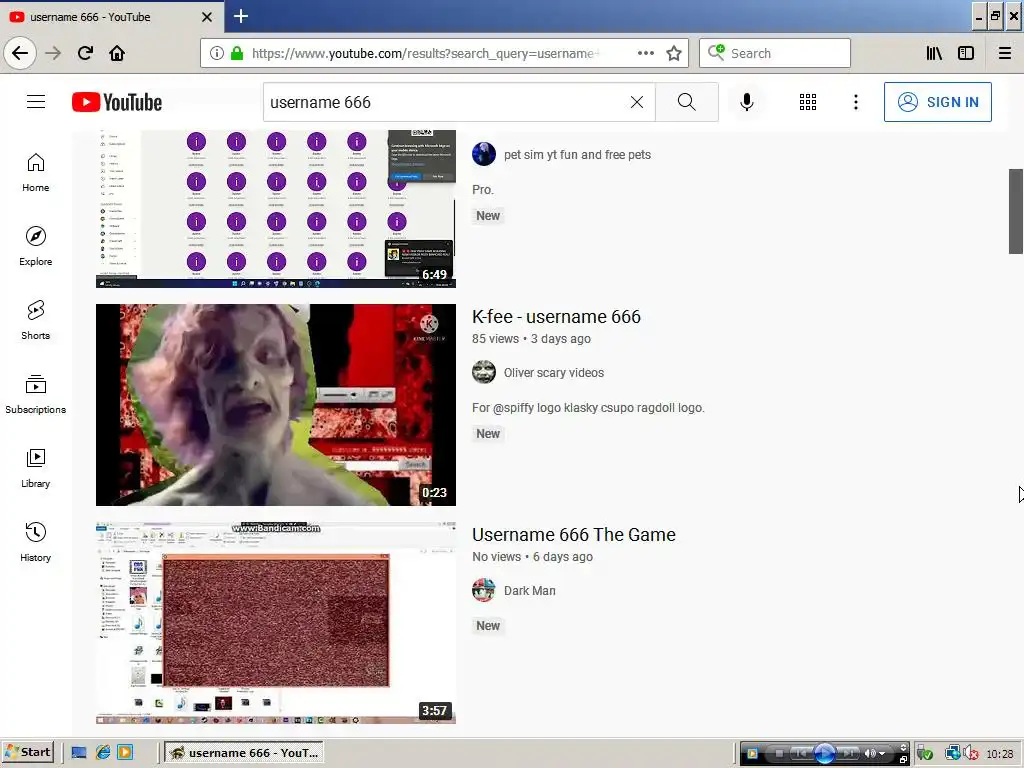
Task: Show site information for youtube.com
Action: [x=217, y=53]
